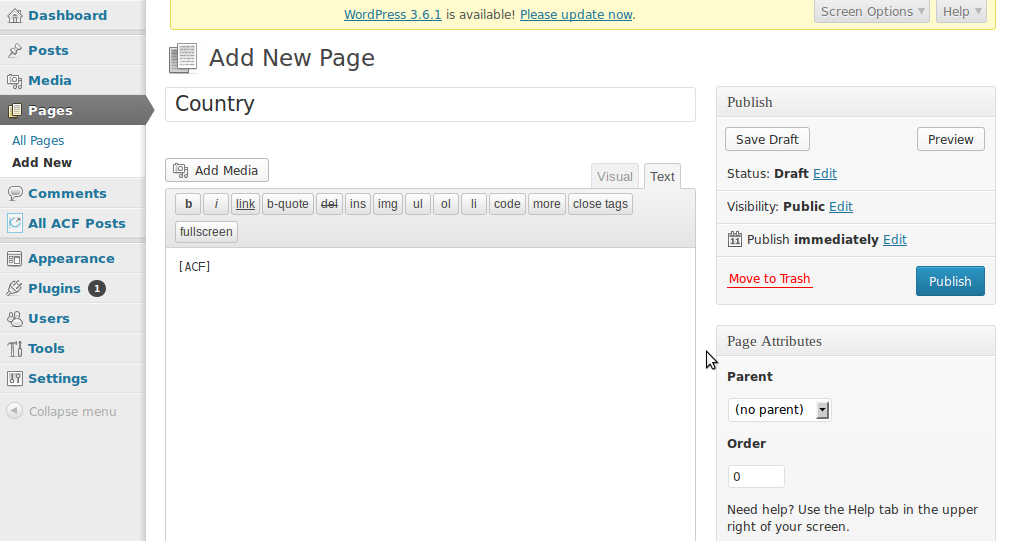Screen dimensions: 1011x541
Task: Click the All ACF Posts icon
Action: click(x=14, y=223)
